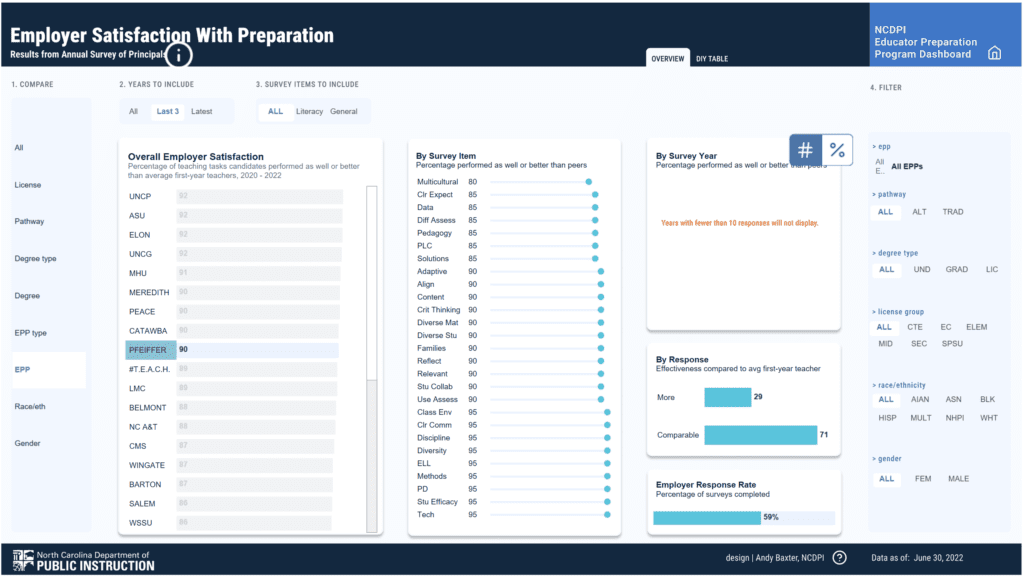Select the PFEIFFER row
Image resolution: width=1024 pixels, height=576 pixels.
tap(232, 350)
